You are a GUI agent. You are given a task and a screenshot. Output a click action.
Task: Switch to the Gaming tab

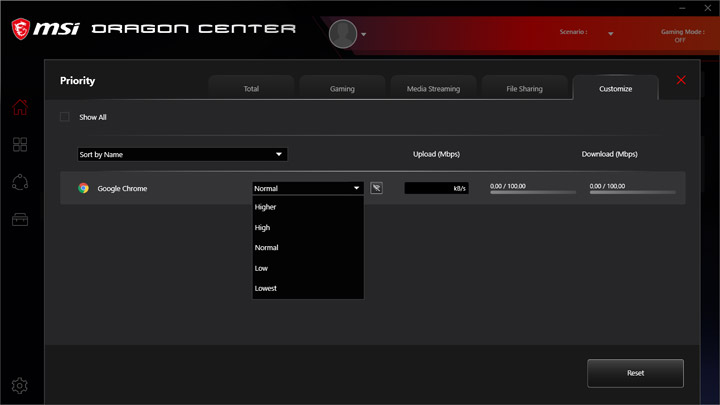(342, 88)
